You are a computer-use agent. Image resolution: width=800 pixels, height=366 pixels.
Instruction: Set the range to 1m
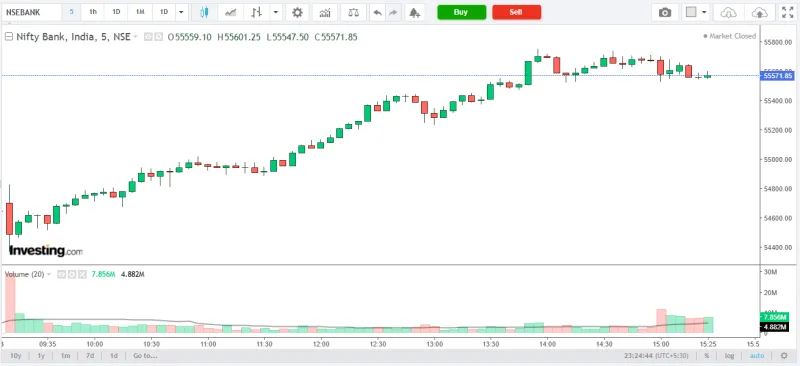(x=66, y=356)
